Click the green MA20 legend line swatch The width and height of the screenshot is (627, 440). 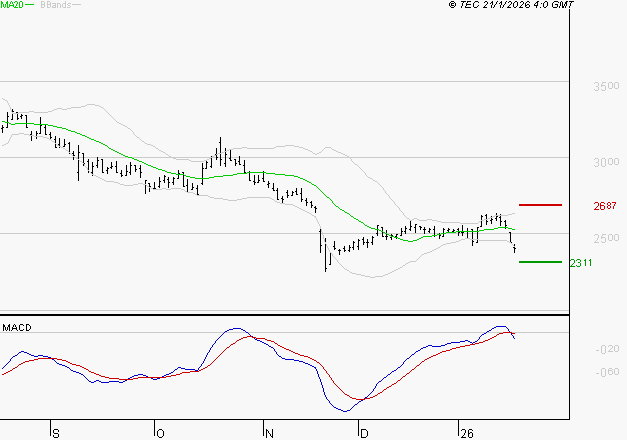pyautogui.click(x=30, y=6)
